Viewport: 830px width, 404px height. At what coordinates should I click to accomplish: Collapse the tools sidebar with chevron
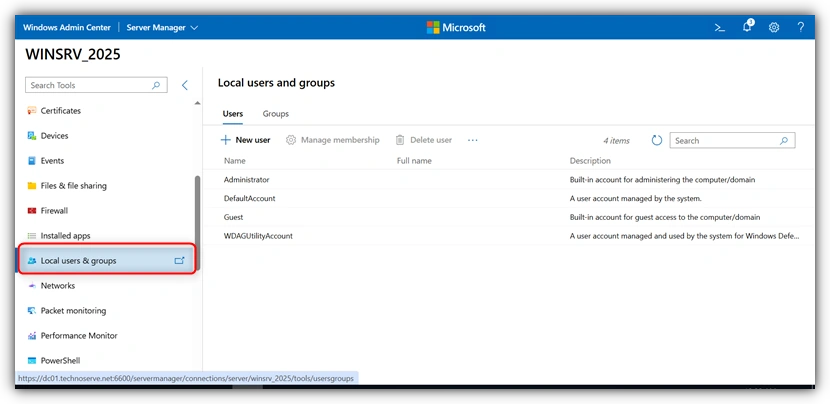[185, 85]
